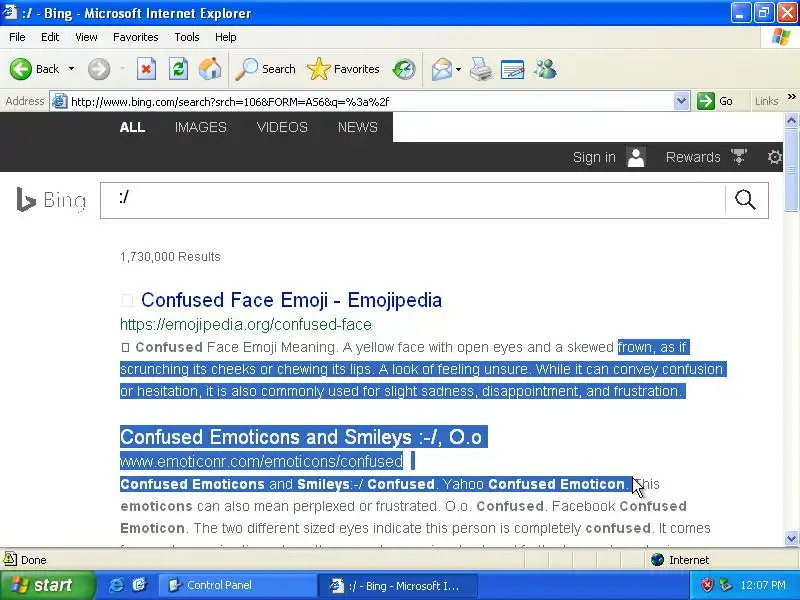This screenshot has width=800, height=600.
Task: Click the www.emoticonr.com/emoticons/confused URL
Action: (x=261, y=461)
